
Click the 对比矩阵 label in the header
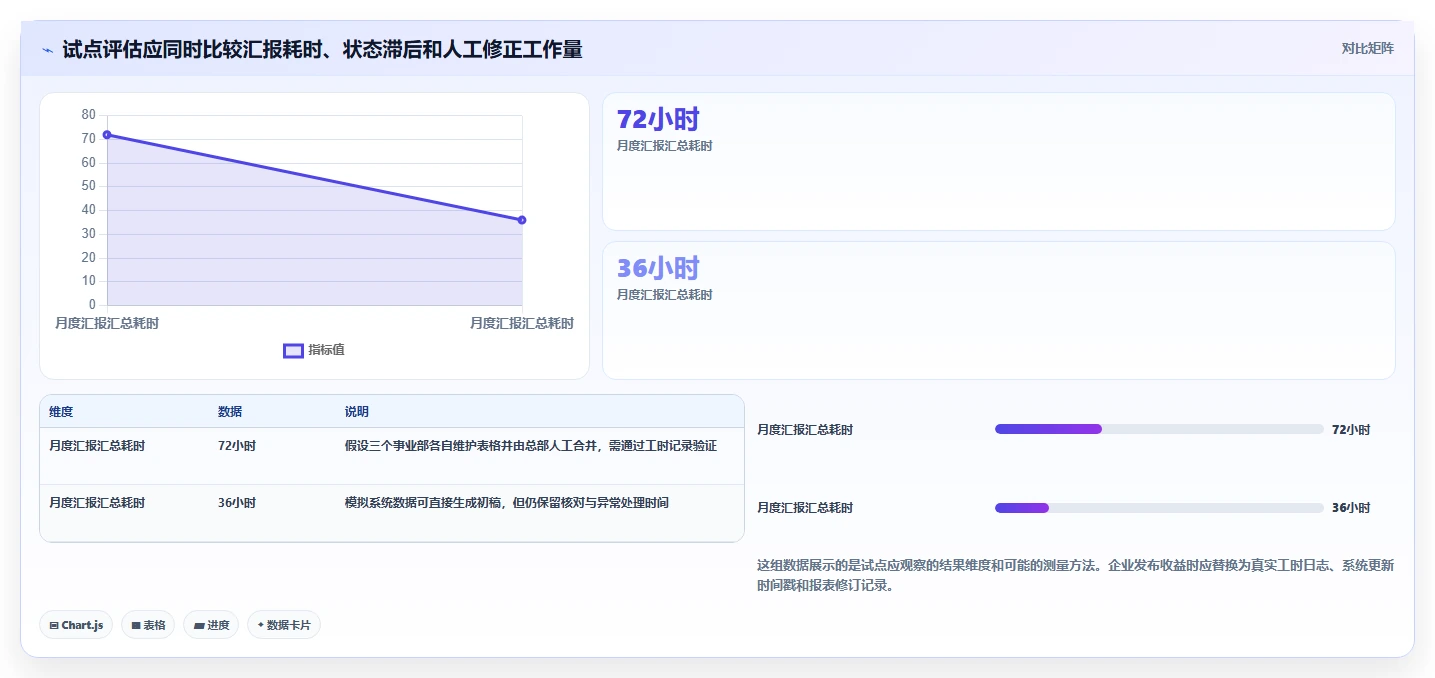pos(1367,48)
